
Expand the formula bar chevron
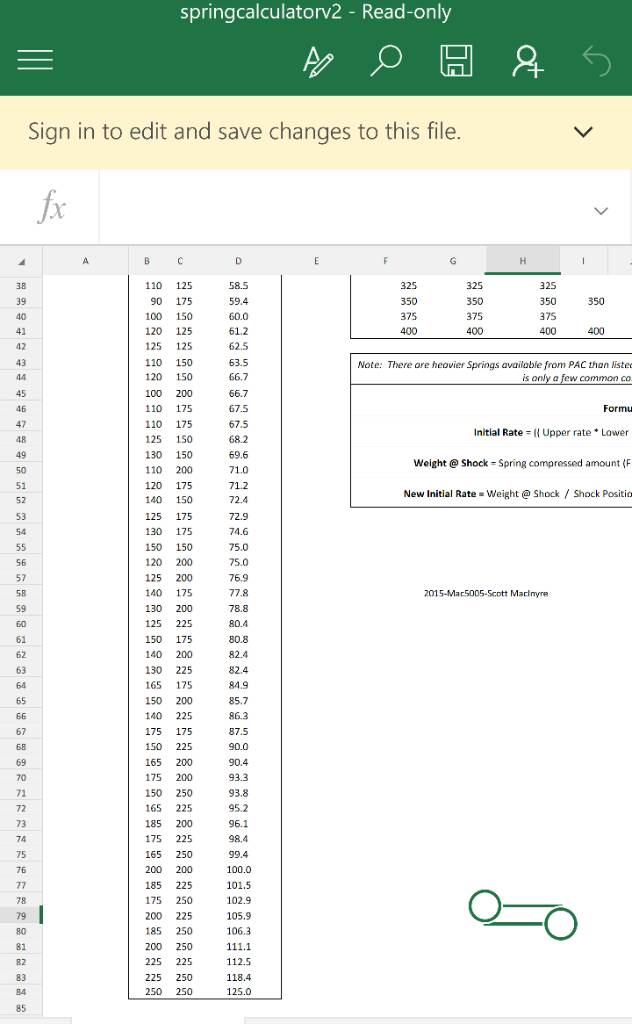tap(600, 210)
